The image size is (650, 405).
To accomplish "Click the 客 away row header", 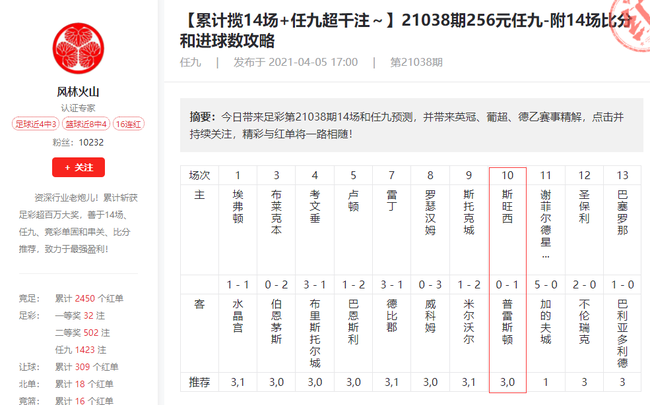I will point(199,304).
